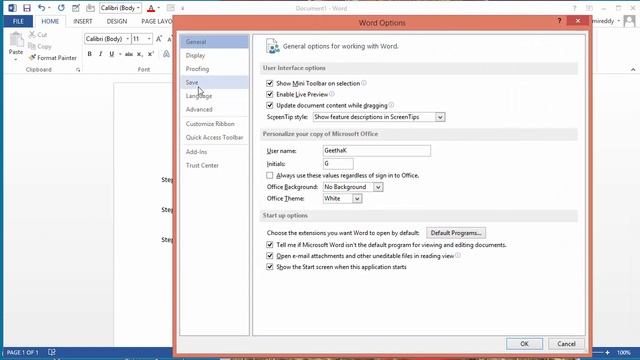Image resolution: width=640 pixels, height=360 pixels.
Task: Click the Undo arrow icon
Action: (x=41, y=8)
